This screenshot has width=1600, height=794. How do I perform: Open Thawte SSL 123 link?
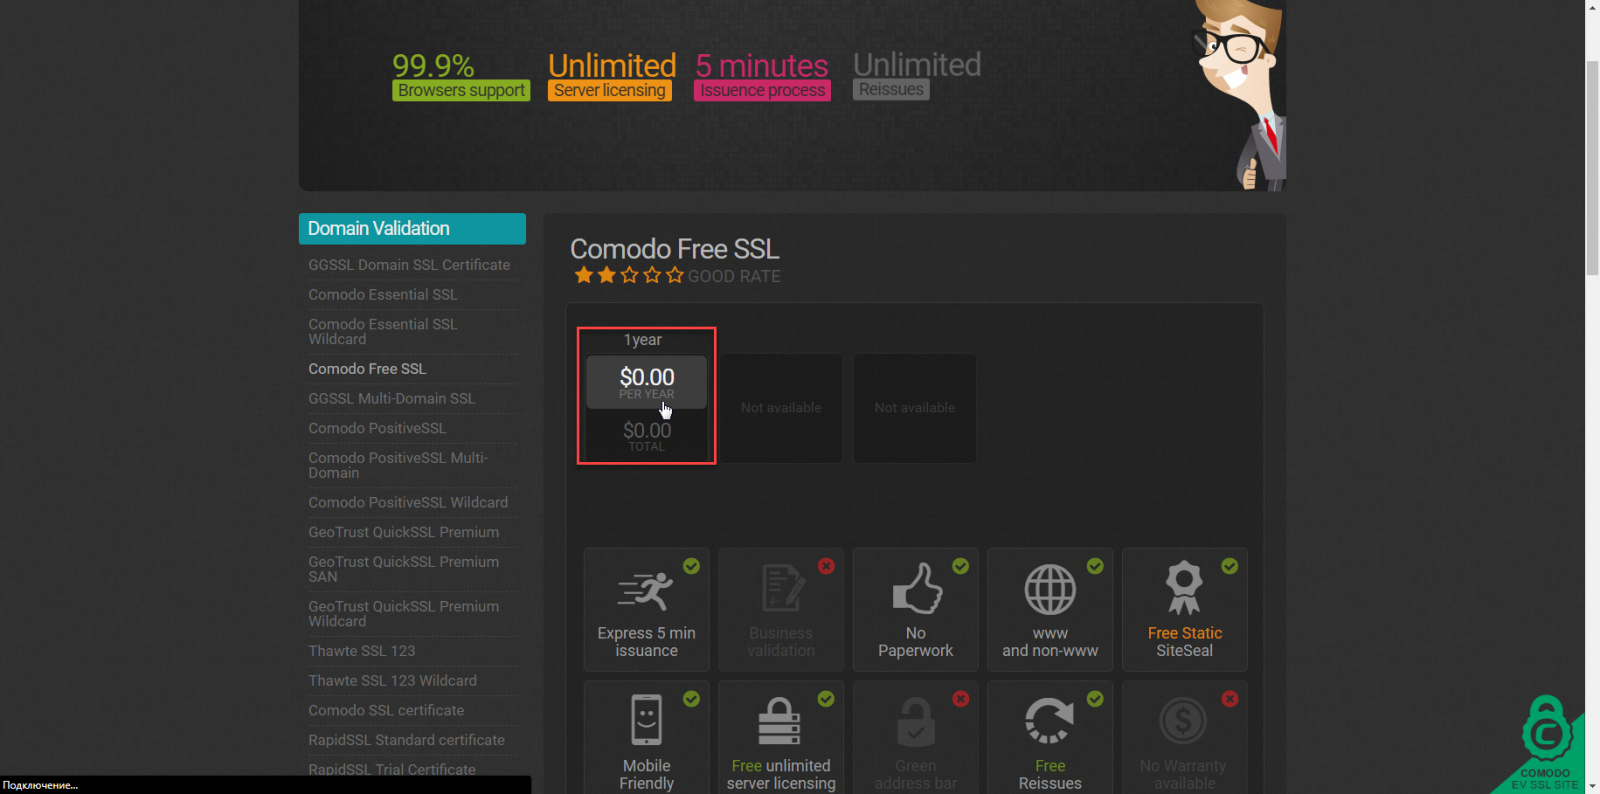click(362, 651)
